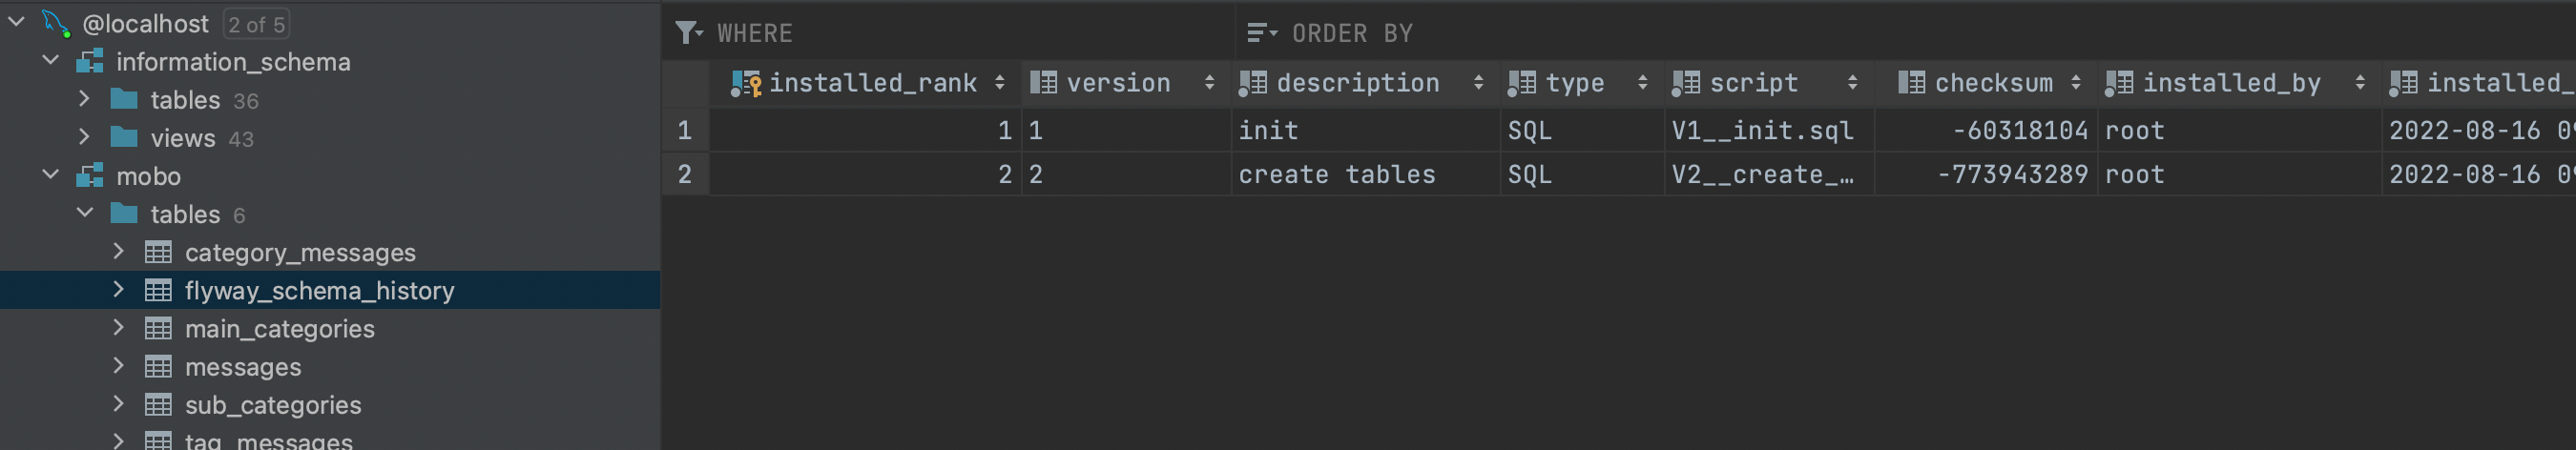Toggle sort arrows on version column

click(x=1209, y=83)
